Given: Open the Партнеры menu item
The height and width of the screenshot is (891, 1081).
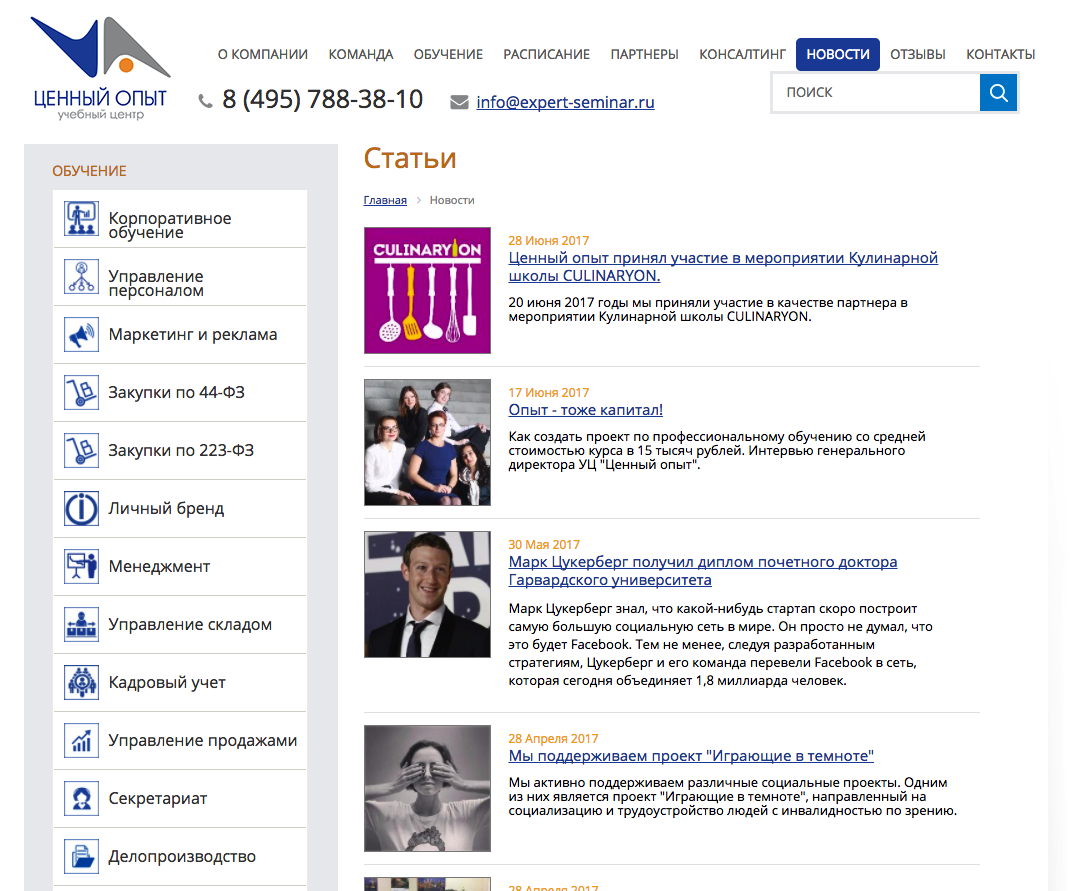Looking at the screenshot, I should (x=645, y=54).
